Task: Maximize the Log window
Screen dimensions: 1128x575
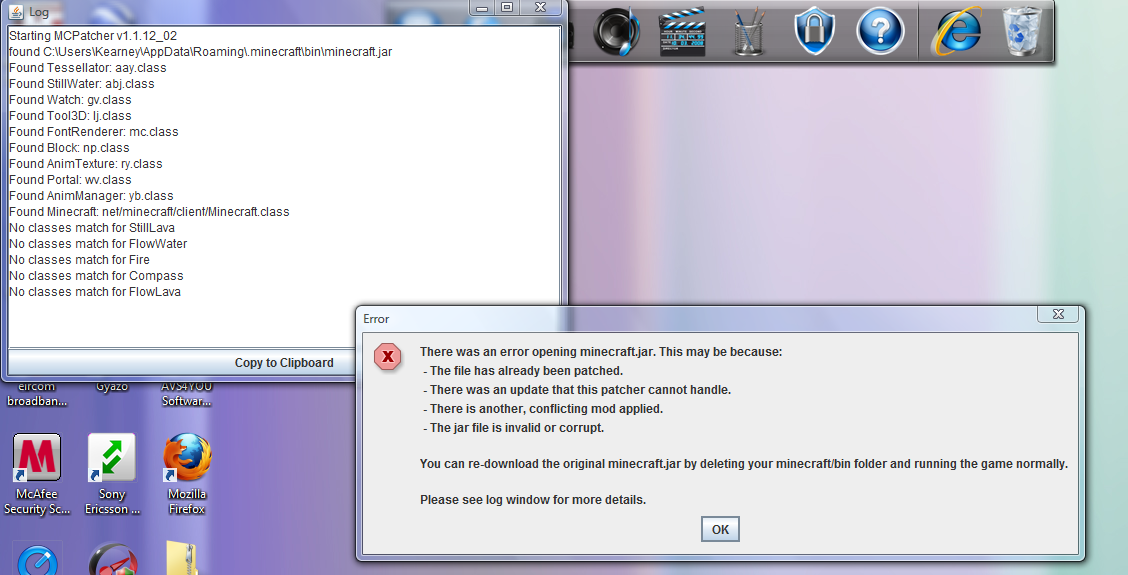Action: (x=507, y=8)
